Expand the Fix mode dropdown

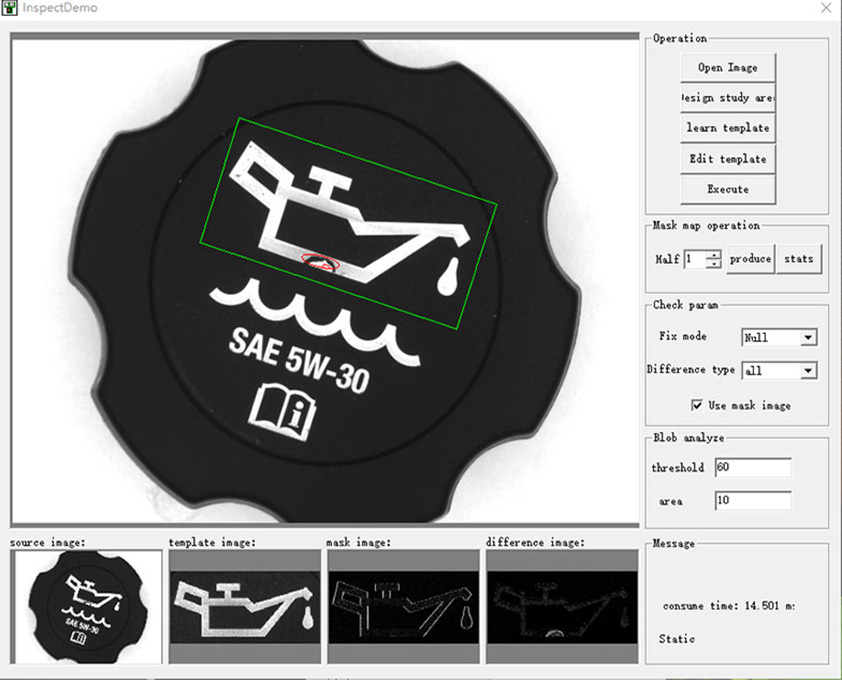point(808,338)
